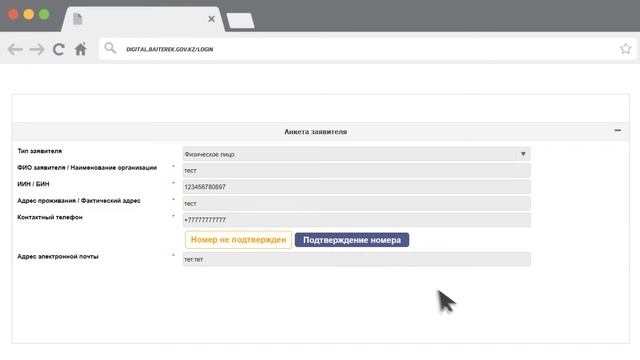The width and height of the screenshot is (640, 360).
Task: Click the green maximize window button
Action: tap(44, 15)
